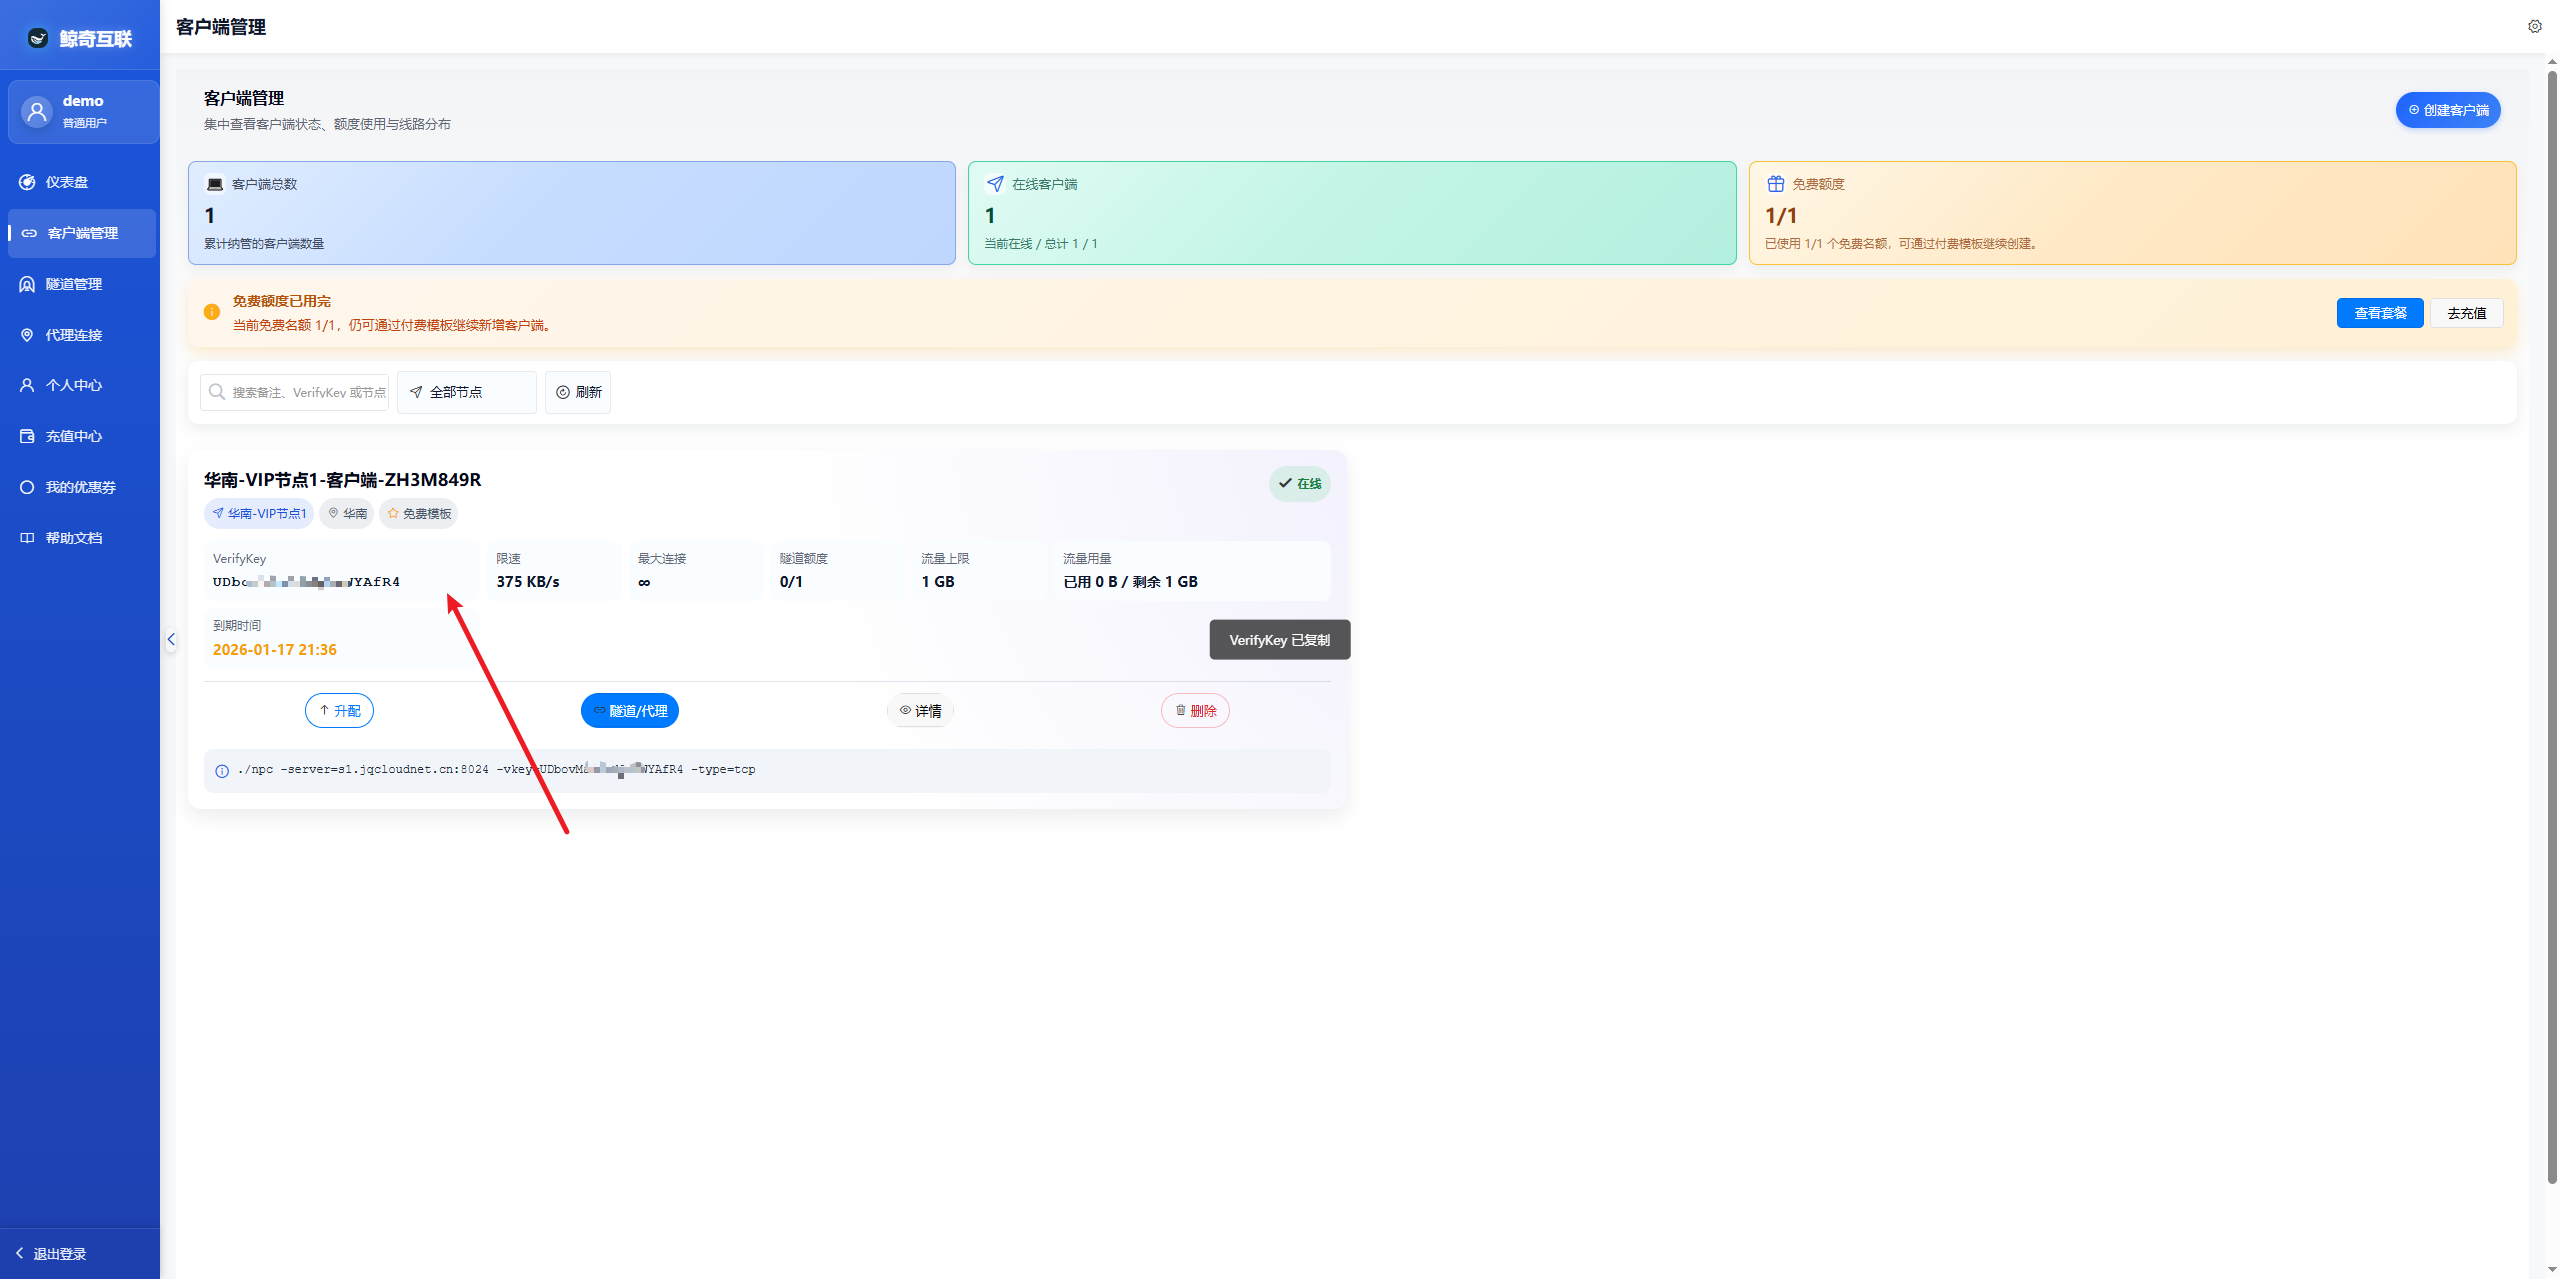Click the 刷新 refresh button
The width and height of the screenshot is (2560, 1279).
[578, 392]
